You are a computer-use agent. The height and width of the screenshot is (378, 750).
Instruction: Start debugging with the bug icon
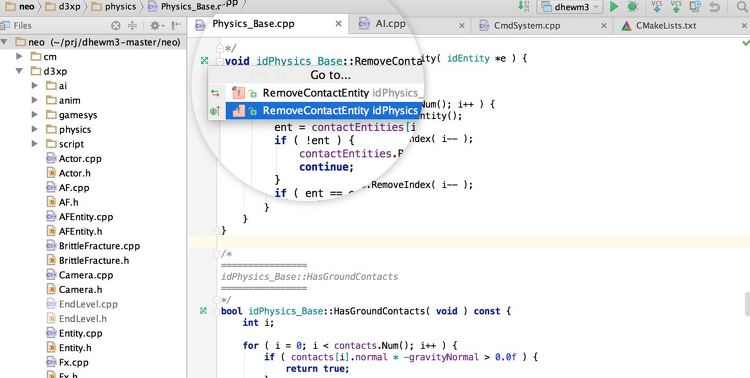632,7
